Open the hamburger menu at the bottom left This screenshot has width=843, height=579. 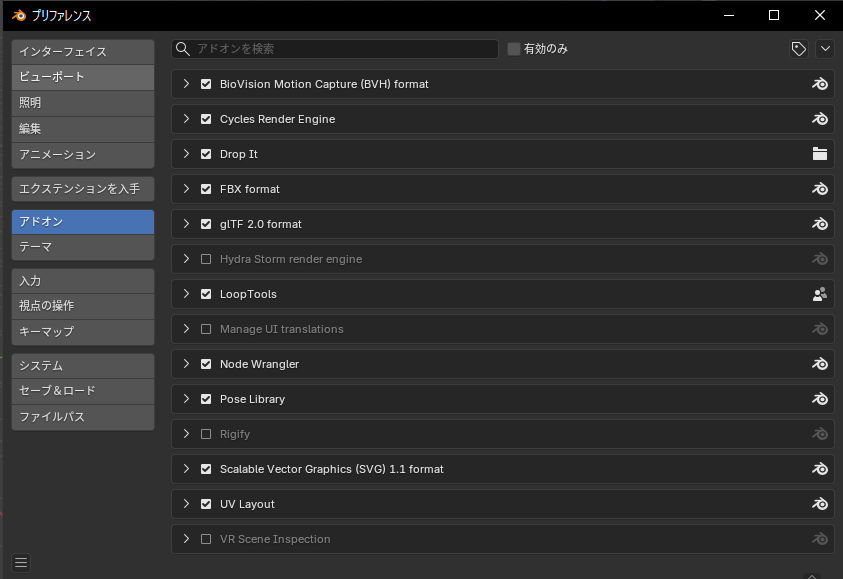[21, 563]
